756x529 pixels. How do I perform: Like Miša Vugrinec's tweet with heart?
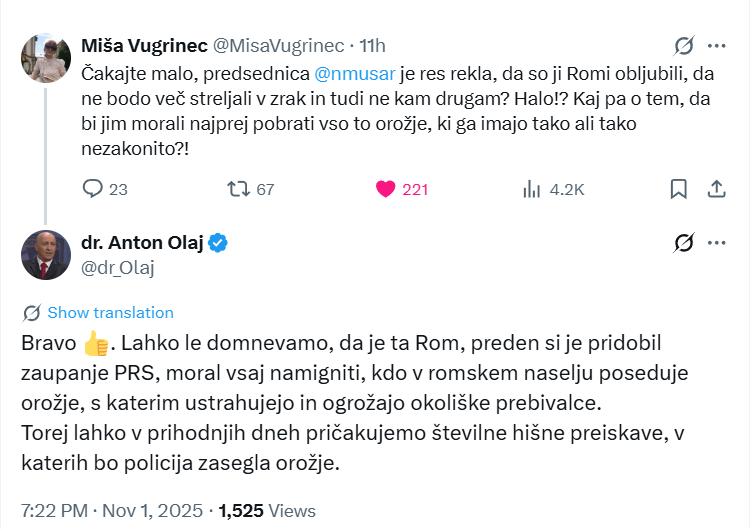click(385, 189)
